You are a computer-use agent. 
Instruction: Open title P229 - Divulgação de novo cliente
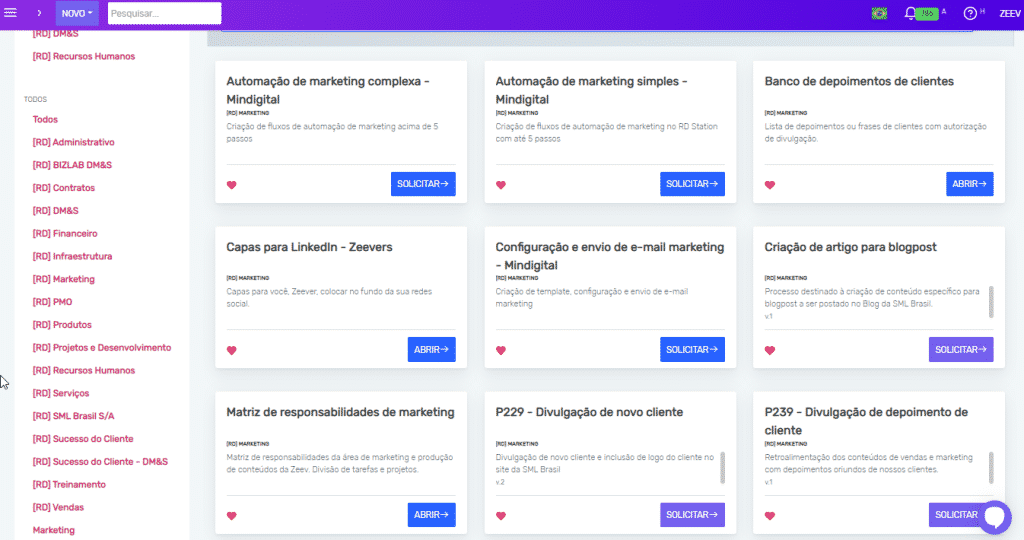click(589, 413)
